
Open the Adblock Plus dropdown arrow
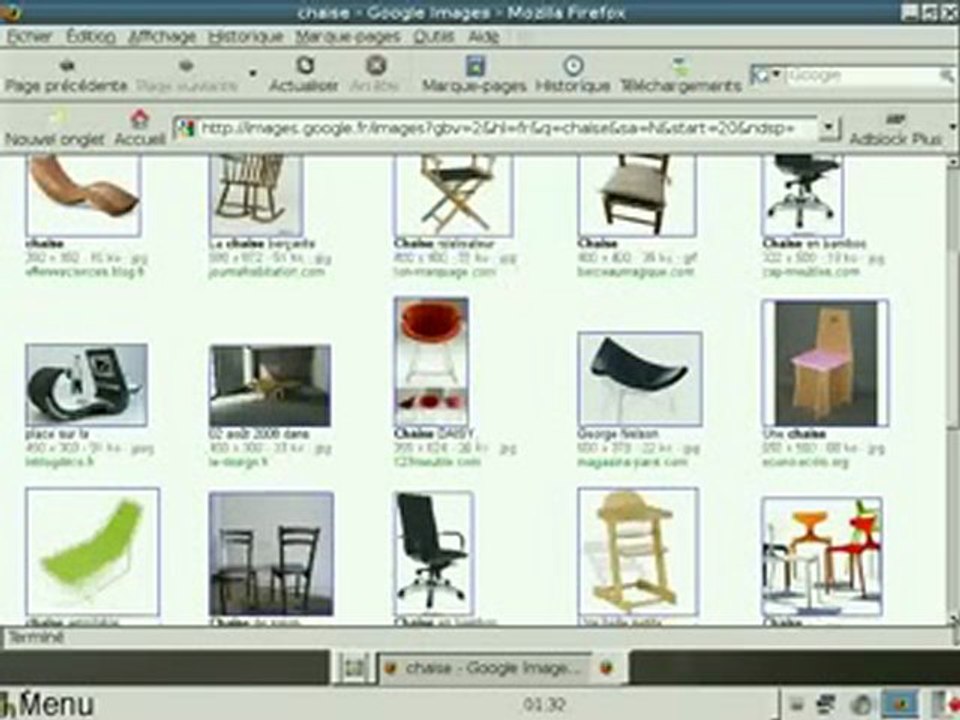[x=952, y=127]
